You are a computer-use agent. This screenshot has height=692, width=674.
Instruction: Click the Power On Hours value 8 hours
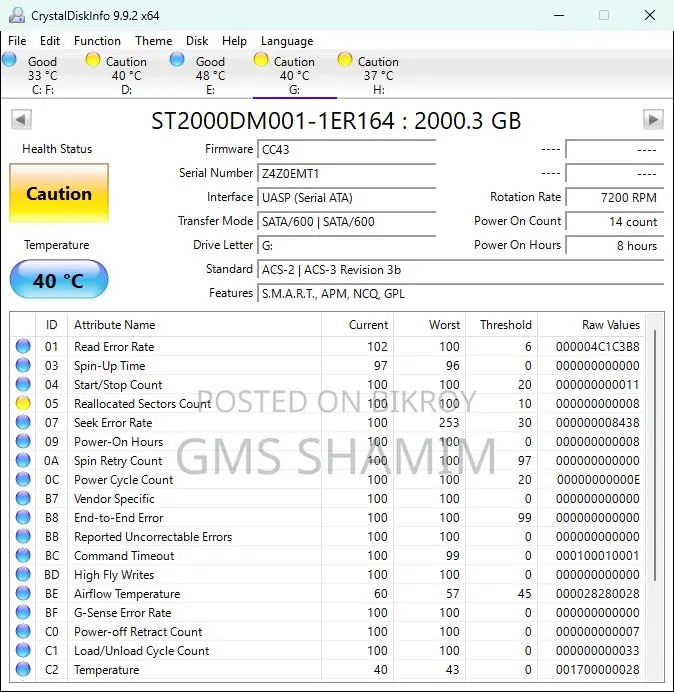tap(614, 245)
